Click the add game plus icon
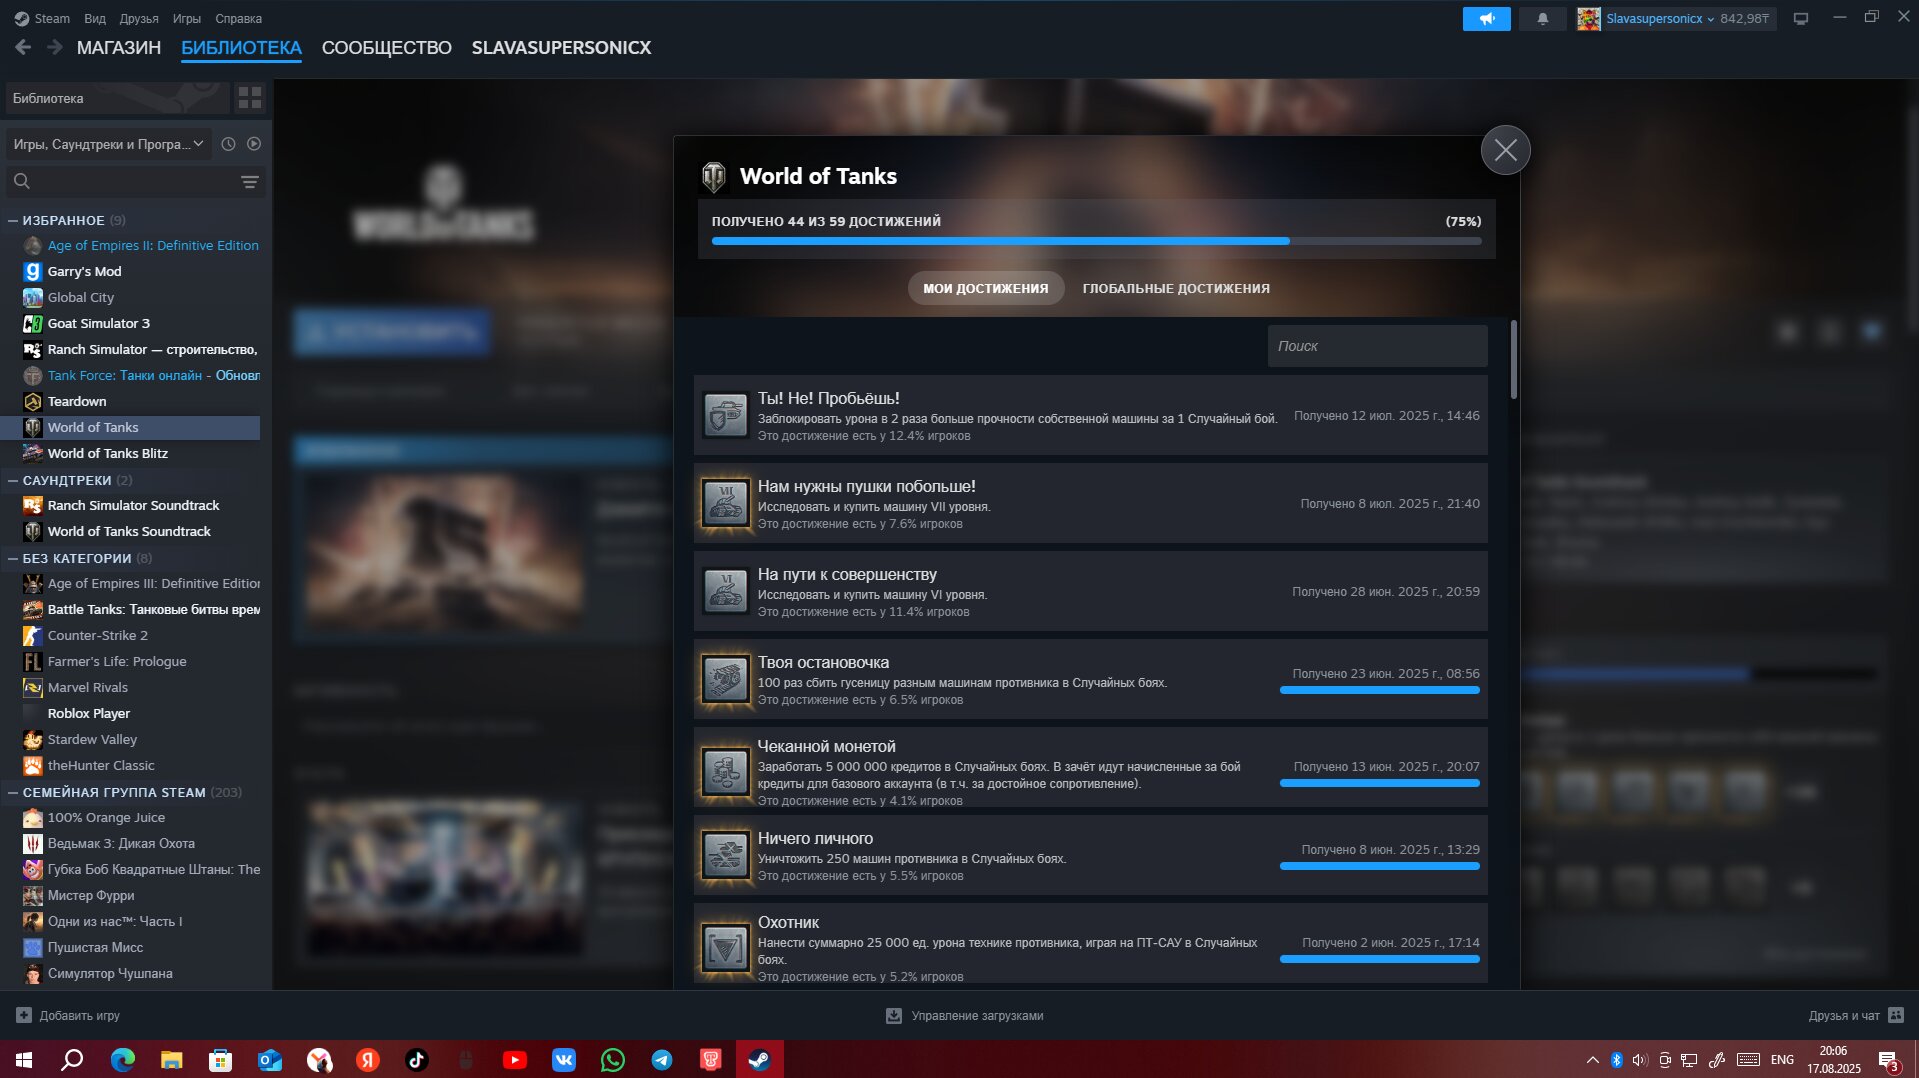Screen dimensions: 1919x1078 click(24, 1015)
